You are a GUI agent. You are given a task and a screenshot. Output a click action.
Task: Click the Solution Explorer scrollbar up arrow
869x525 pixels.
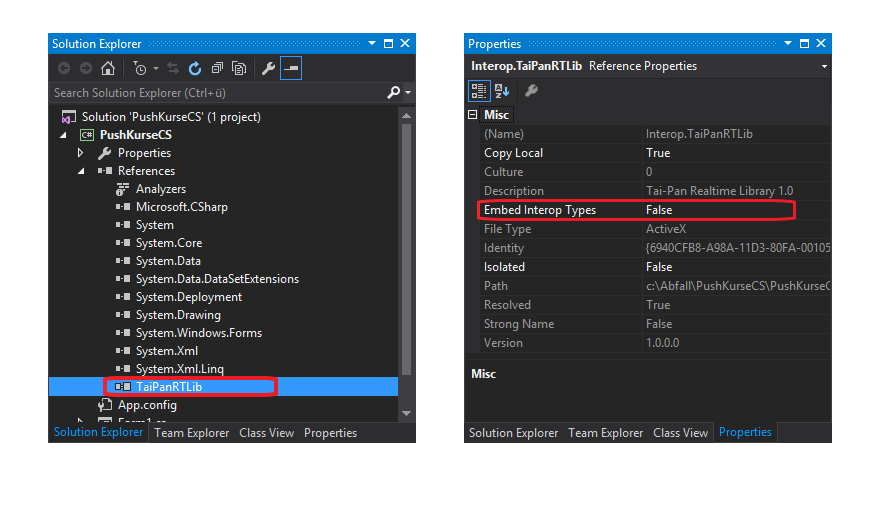[406, 116]
